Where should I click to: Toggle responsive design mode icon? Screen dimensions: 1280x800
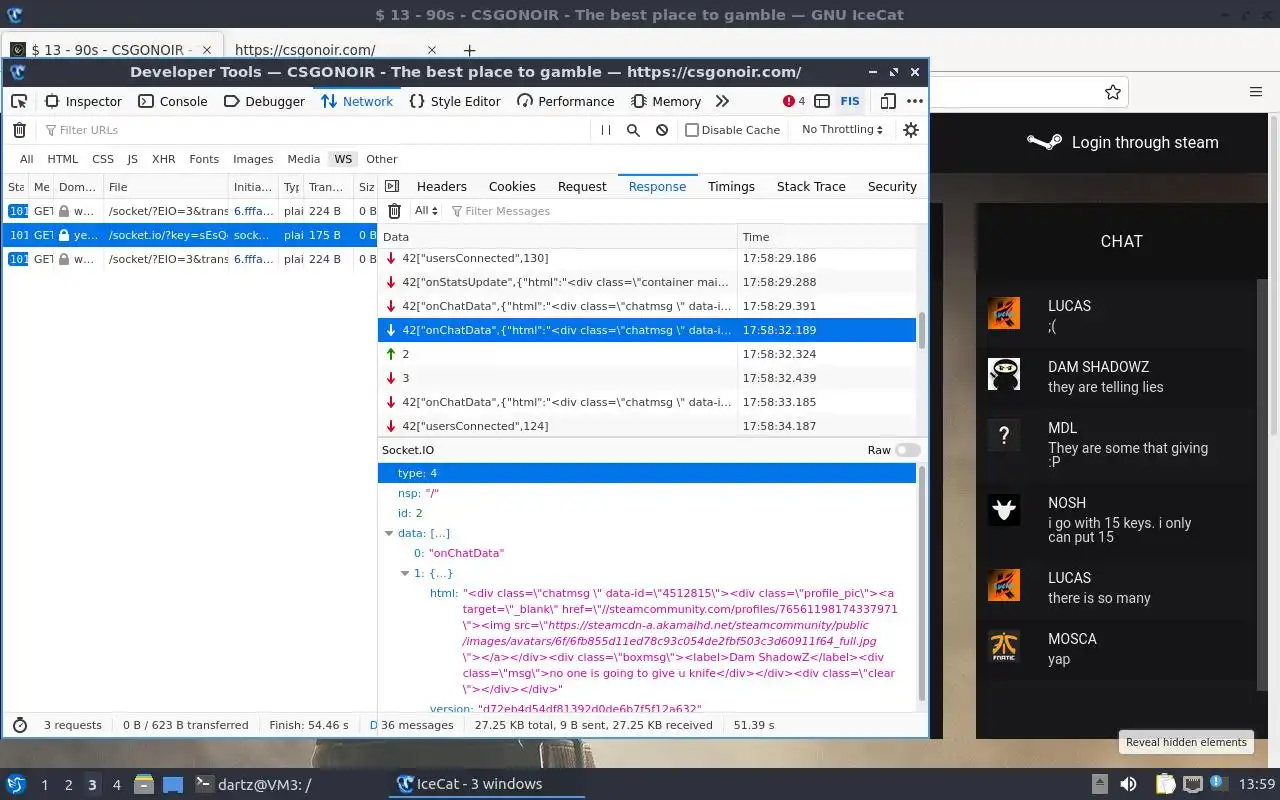888,101
